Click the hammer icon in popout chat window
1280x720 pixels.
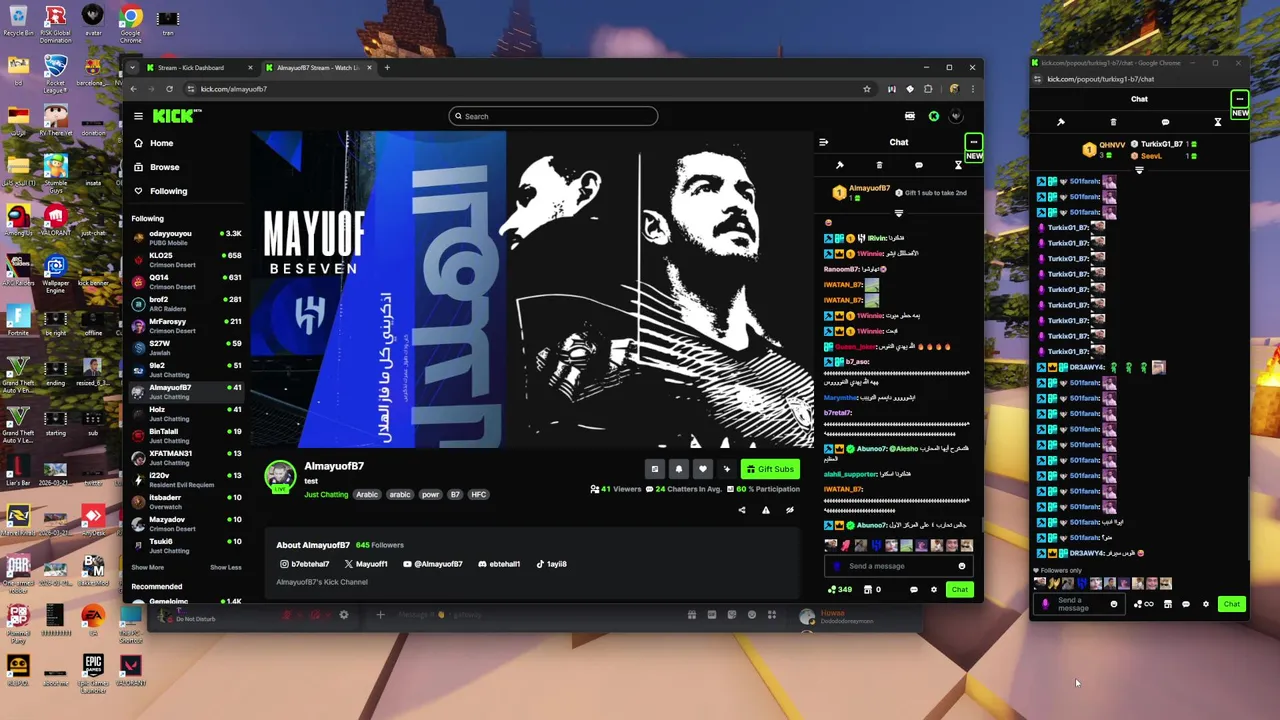click(x=1061, y=122)
